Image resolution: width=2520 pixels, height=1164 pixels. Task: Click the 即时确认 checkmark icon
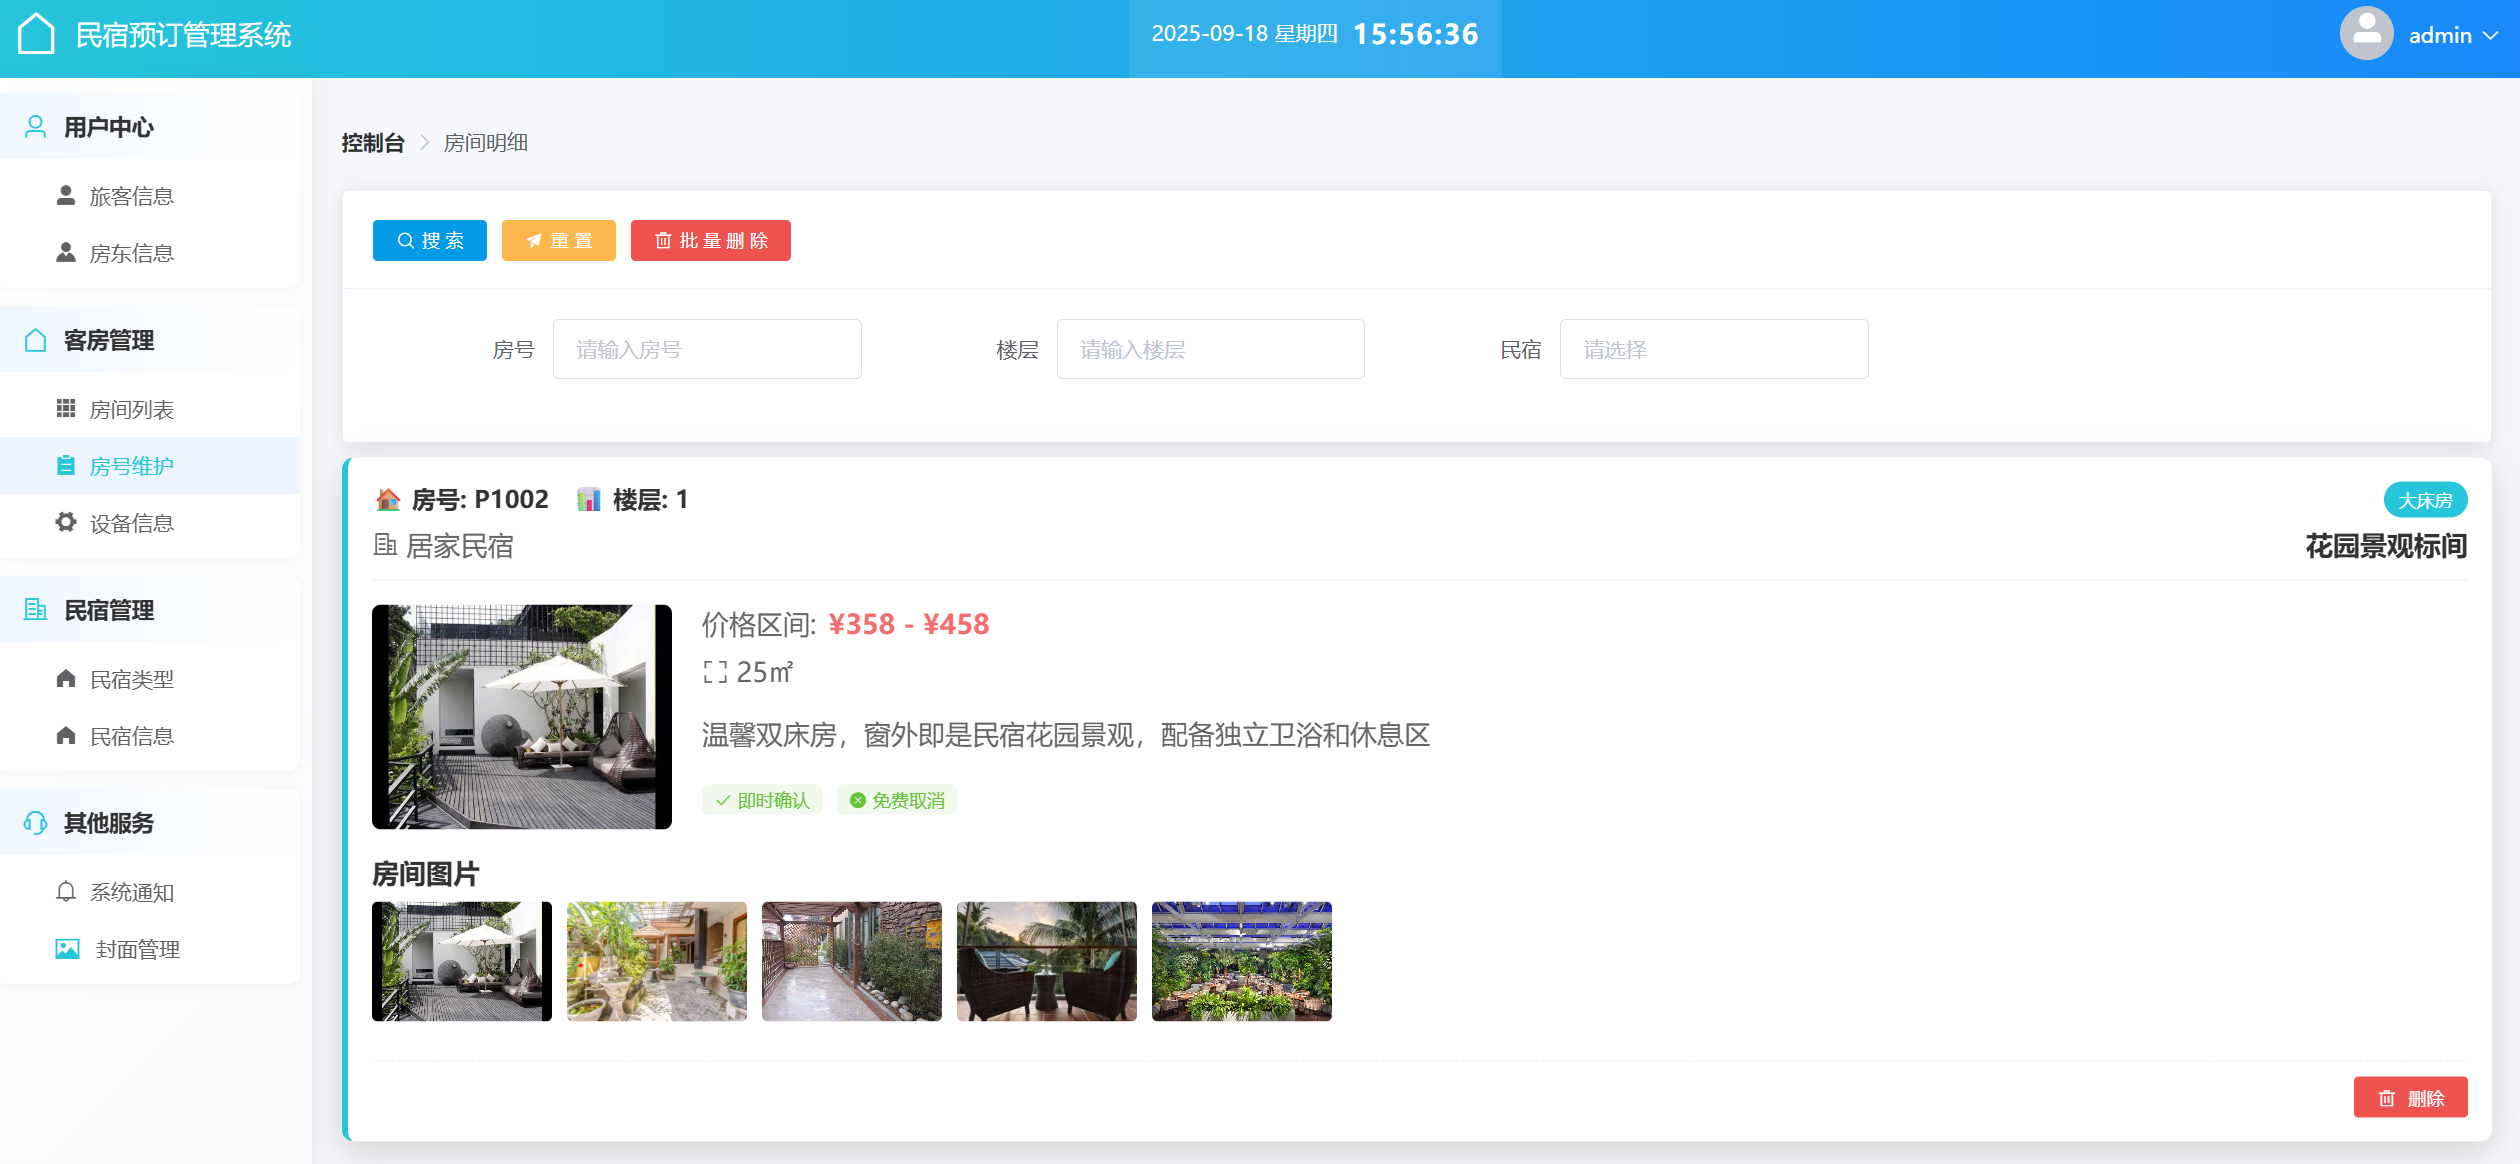723,800
